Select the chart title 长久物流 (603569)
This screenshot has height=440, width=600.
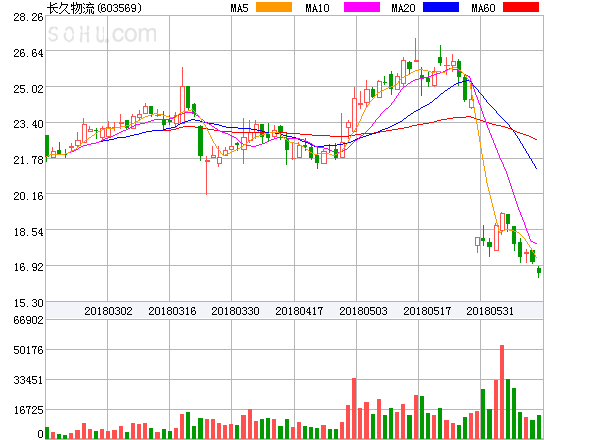click(94, 8)
